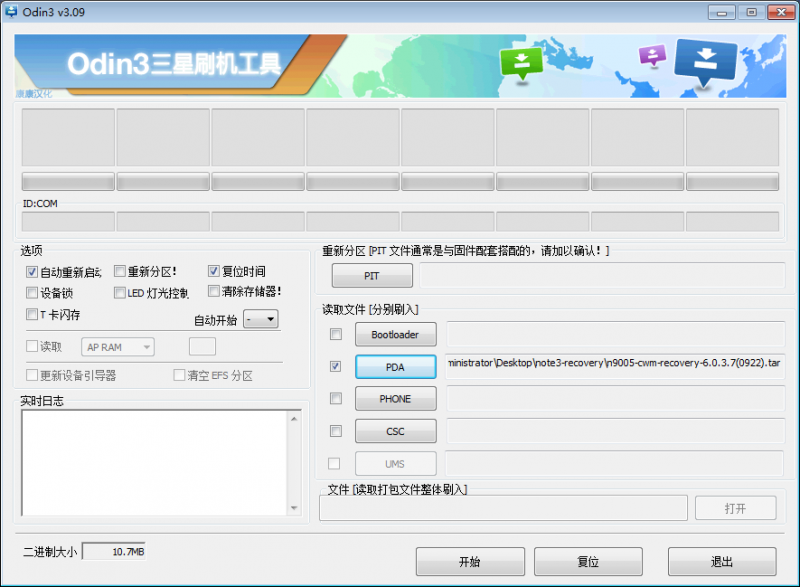Click the PDA file path field
Viewport: 800px width, 587px height.
point(615,367)
